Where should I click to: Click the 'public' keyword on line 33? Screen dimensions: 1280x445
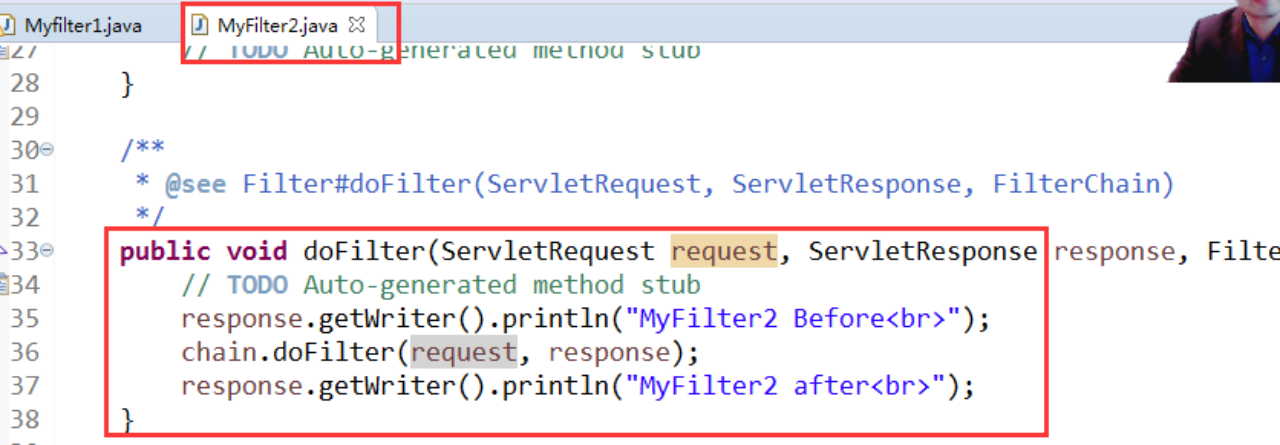tap(165, 251)
